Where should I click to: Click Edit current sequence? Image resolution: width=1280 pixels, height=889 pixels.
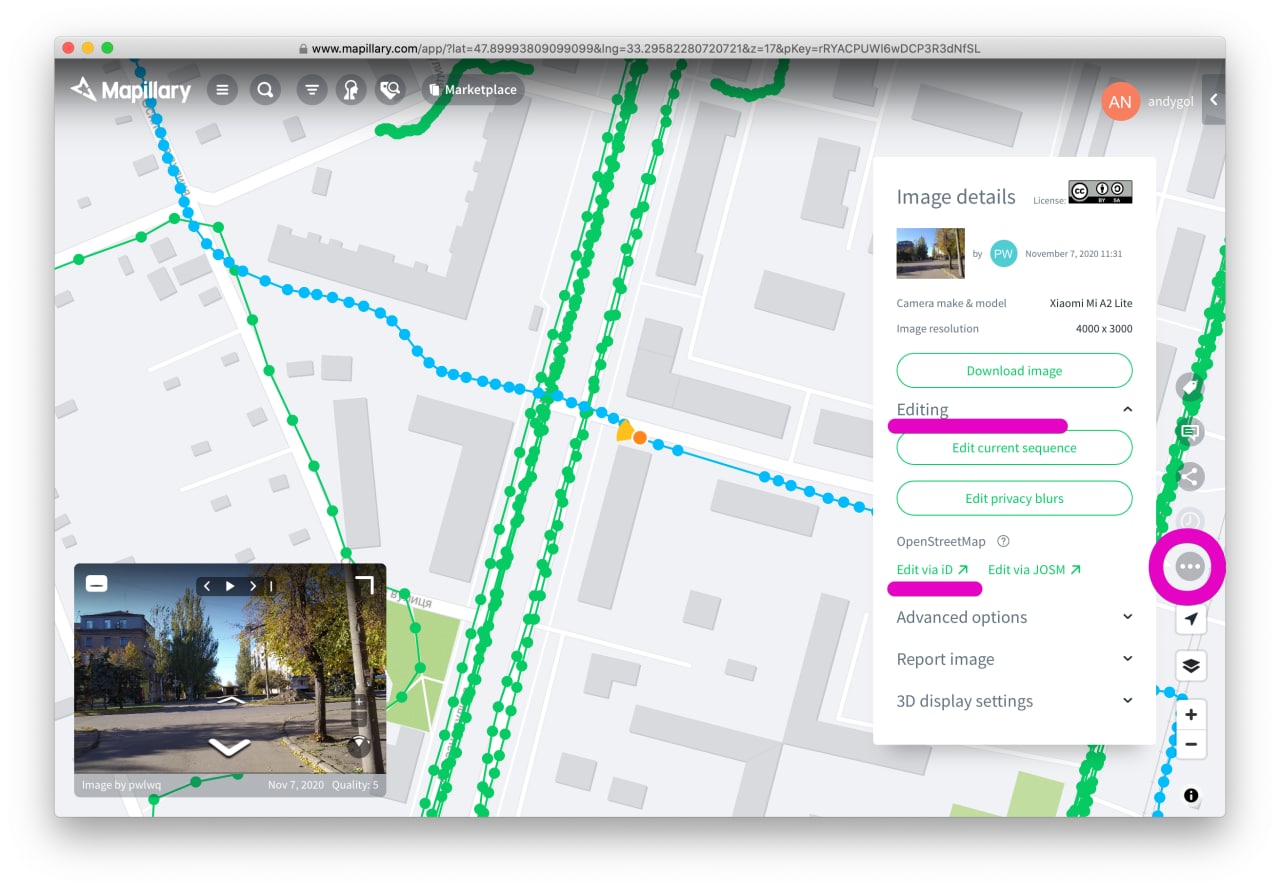[x=1014, y=448]
